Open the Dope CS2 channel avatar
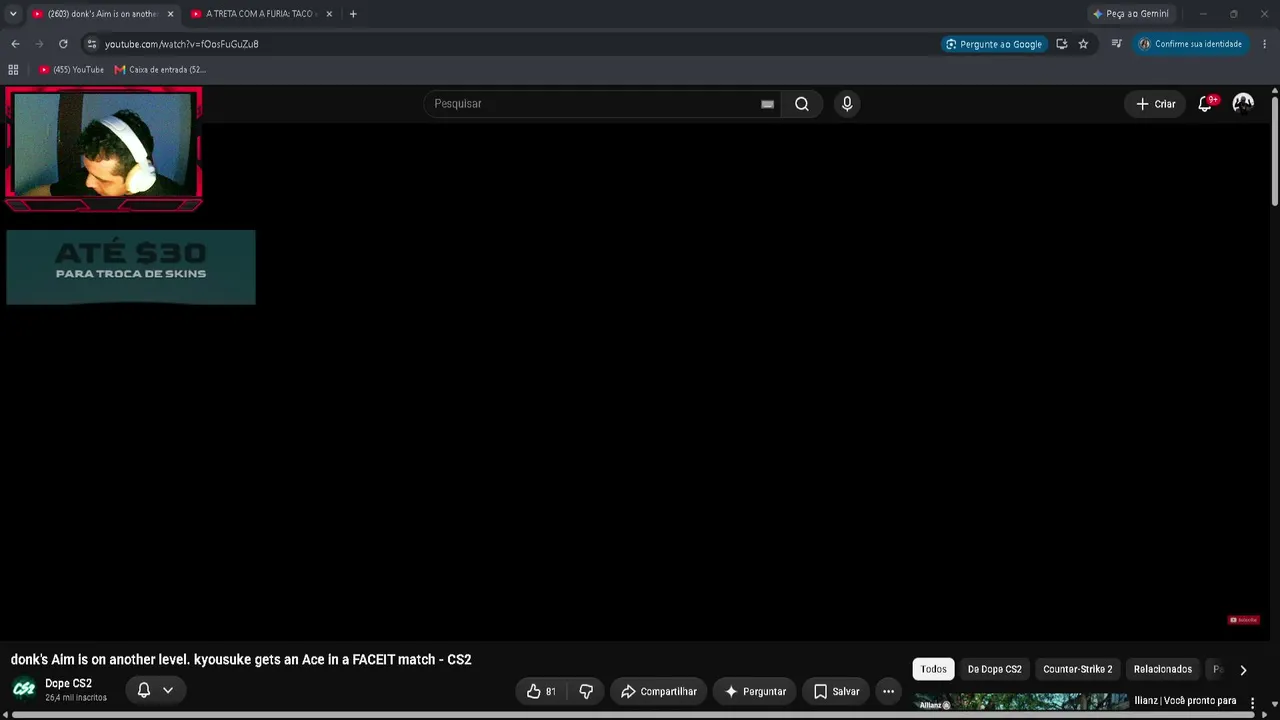Image resolution: width=1280 pixels, height=720 pixels. [24, 689]
